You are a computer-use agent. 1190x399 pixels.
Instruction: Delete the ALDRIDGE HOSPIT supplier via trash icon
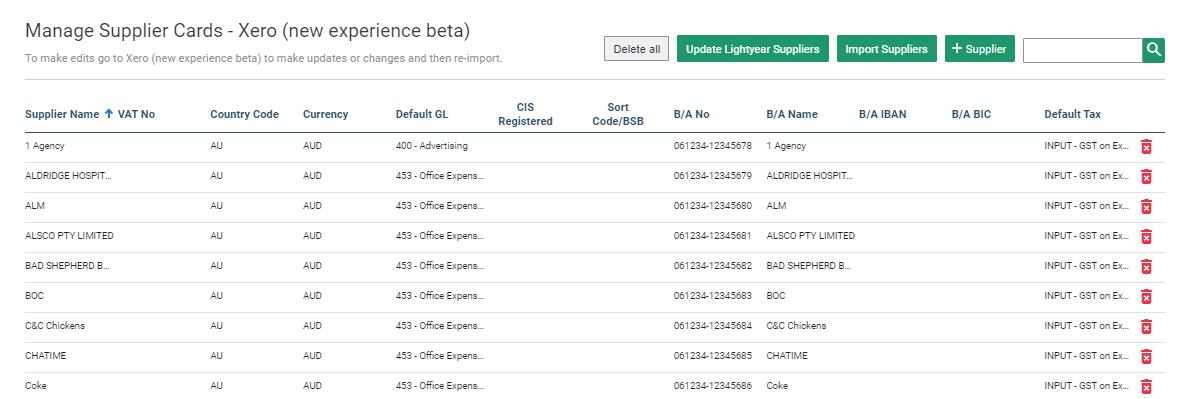click(x=1146, y=176)
